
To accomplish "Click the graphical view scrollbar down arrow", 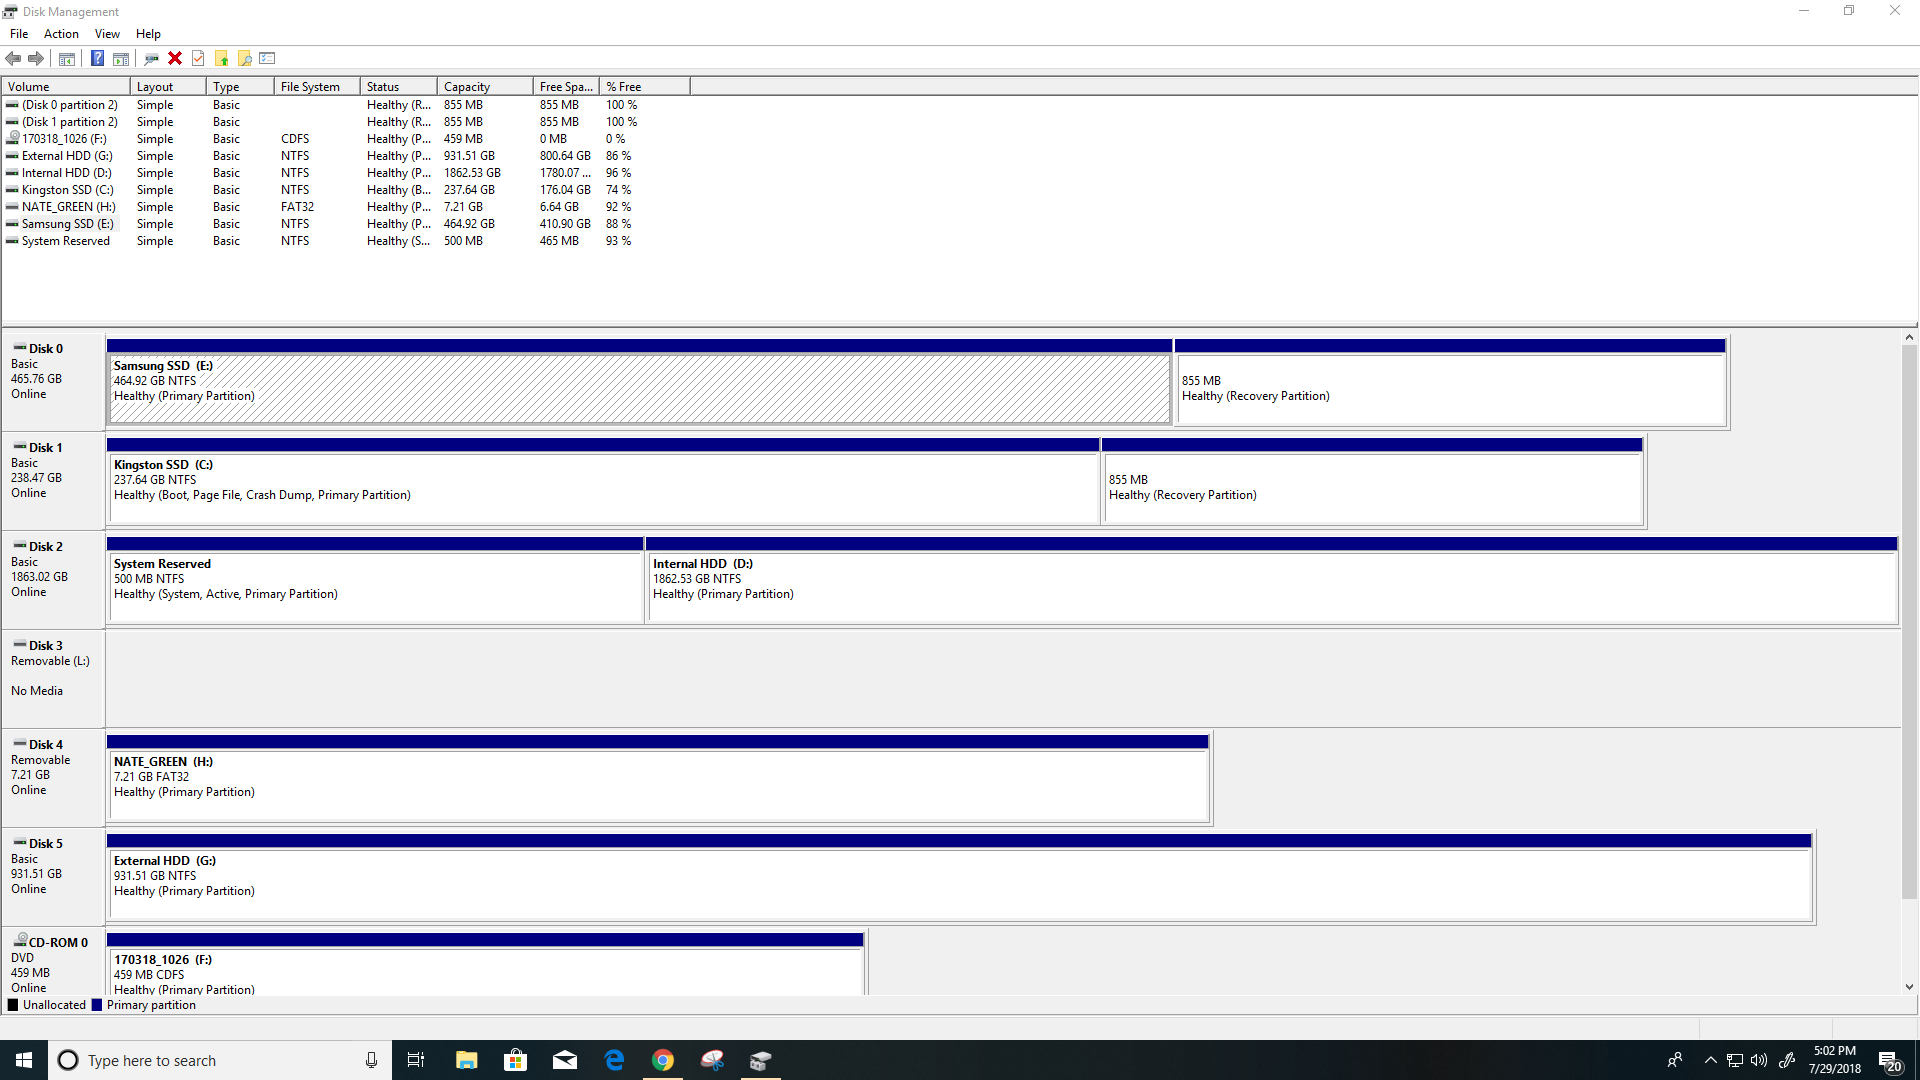I will (1909, 987).
